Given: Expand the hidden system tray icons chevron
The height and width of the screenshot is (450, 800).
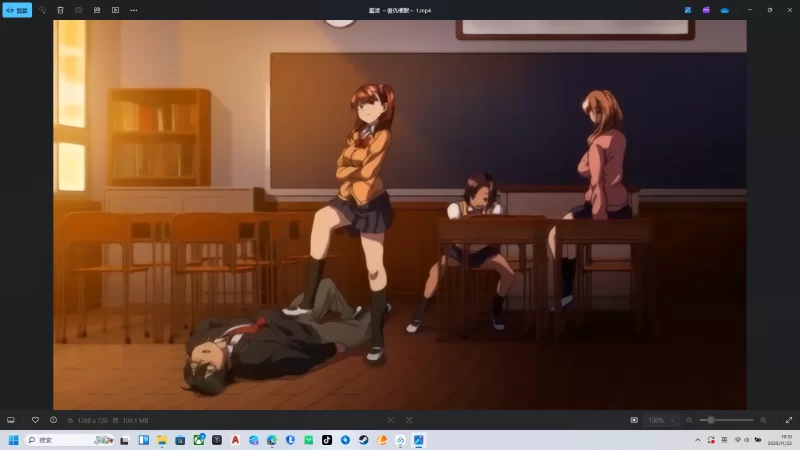Looking at the screenshot, I should click(x=697, y=440).
